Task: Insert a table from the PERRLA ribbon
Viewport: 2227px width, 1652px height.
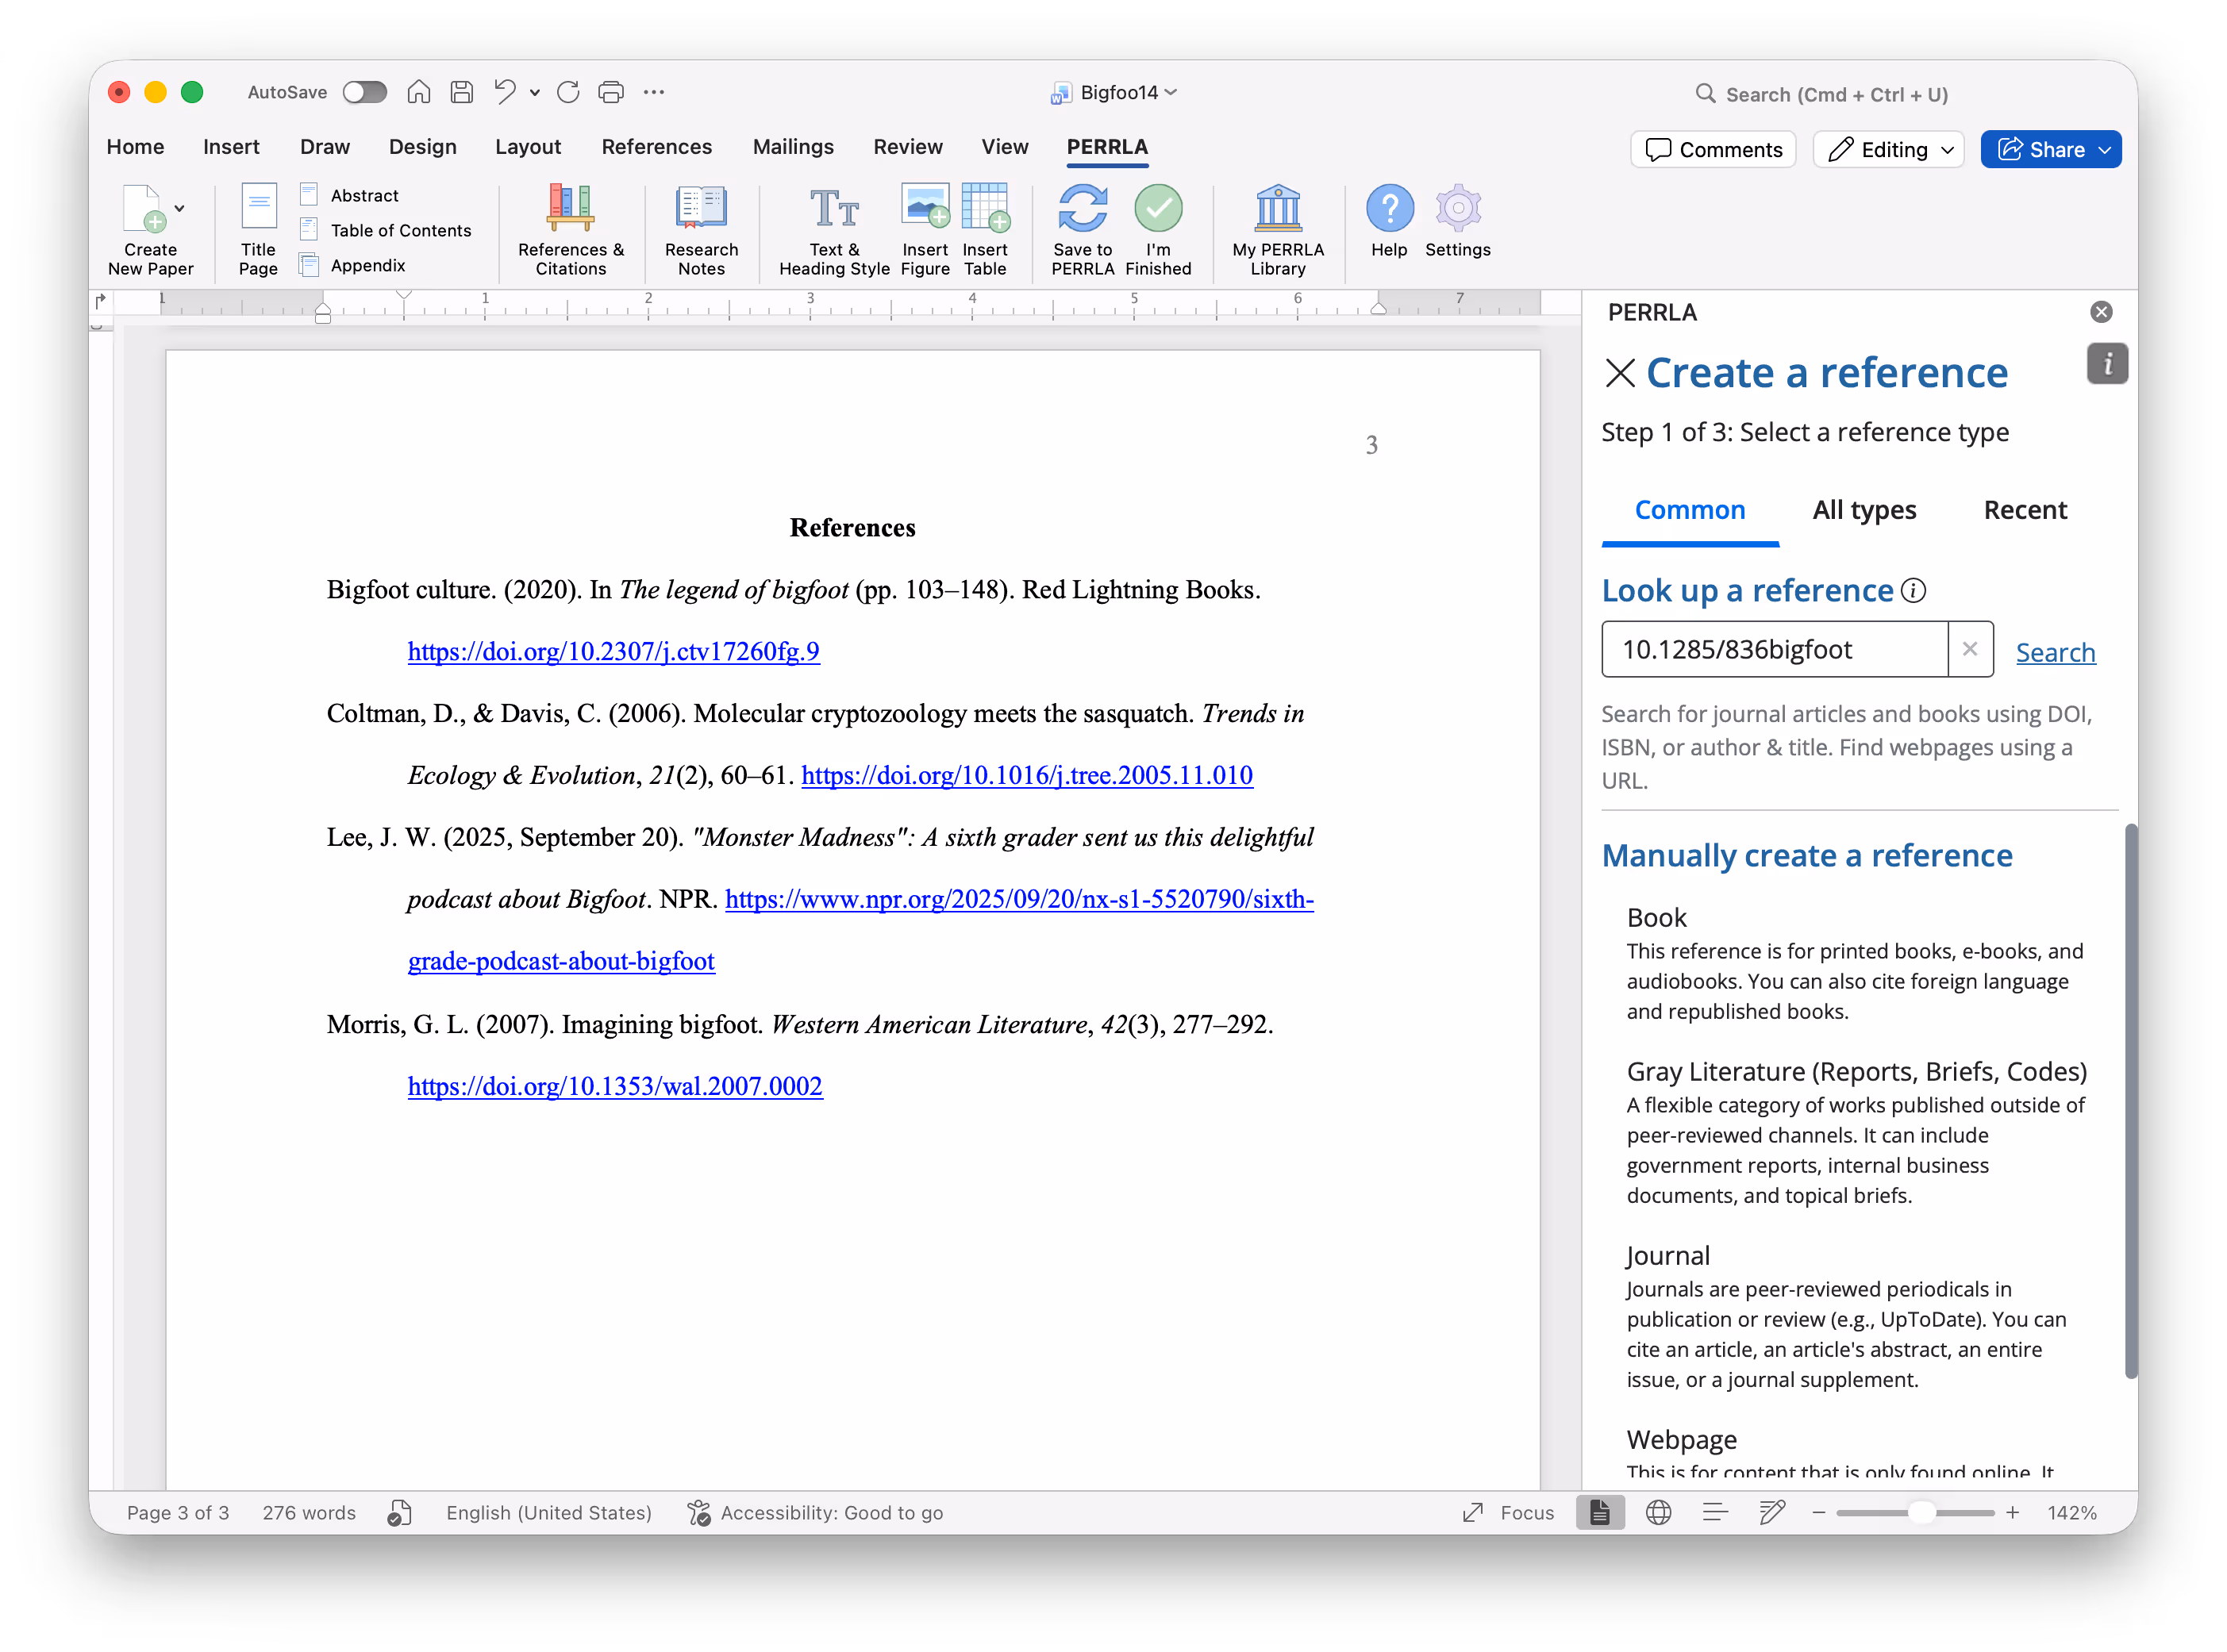Action: [x=986, y=228]
